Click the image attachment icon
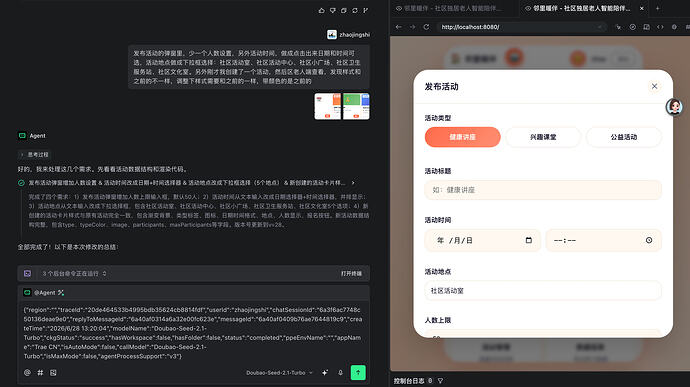This screenshot has height=387, width=690. click(53, 372)
